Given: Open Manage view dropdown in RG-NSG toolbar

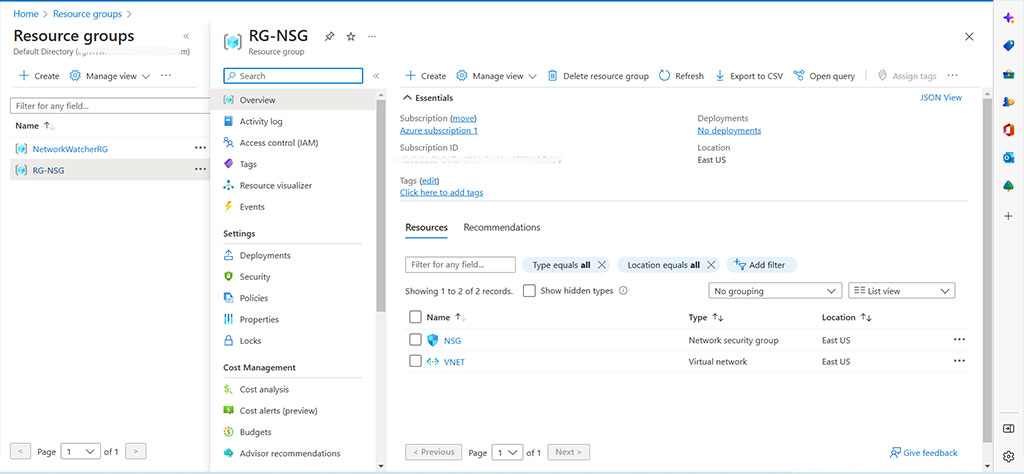Looking at the screenshot, I should pyautogui.click(x=496, y=76).
